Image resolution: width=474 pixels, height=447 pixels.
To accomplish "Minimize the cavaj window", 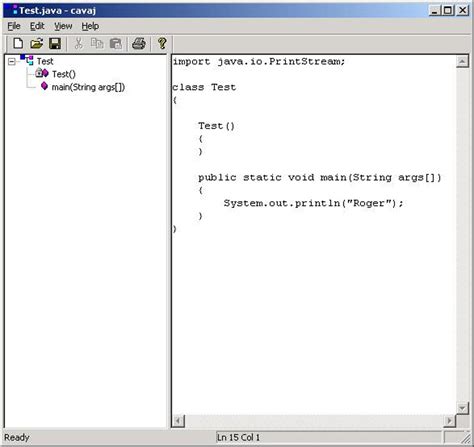I will pyautogui.click(x=434, y=10).
